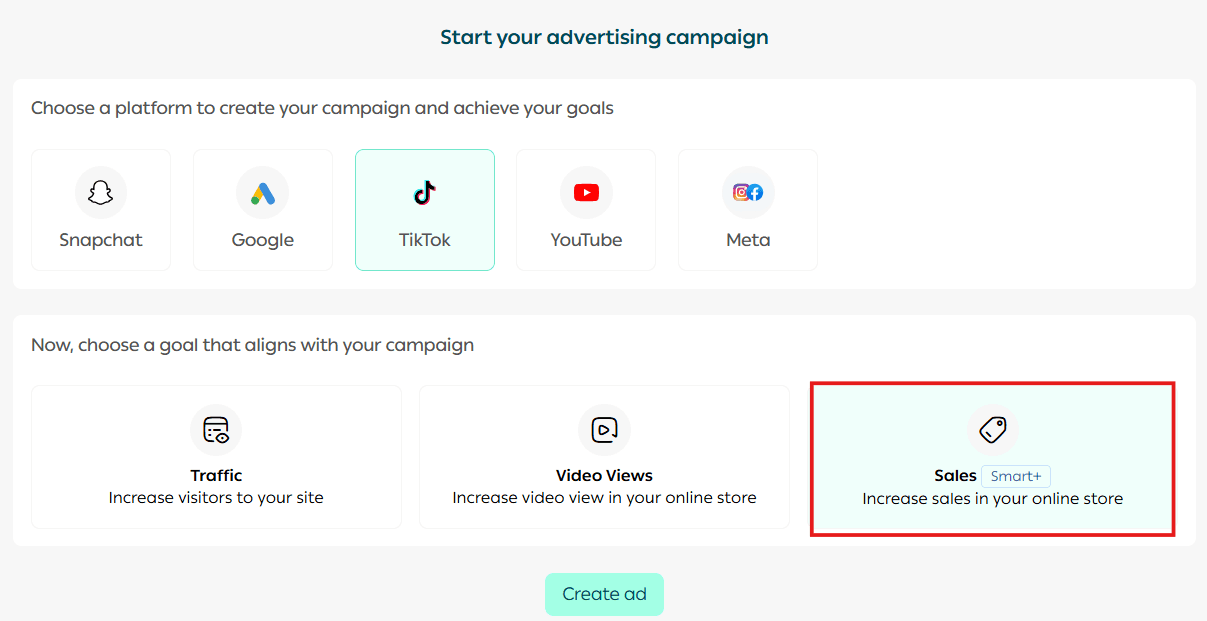Click the Meta Instagram-Facebook icon

748,193
